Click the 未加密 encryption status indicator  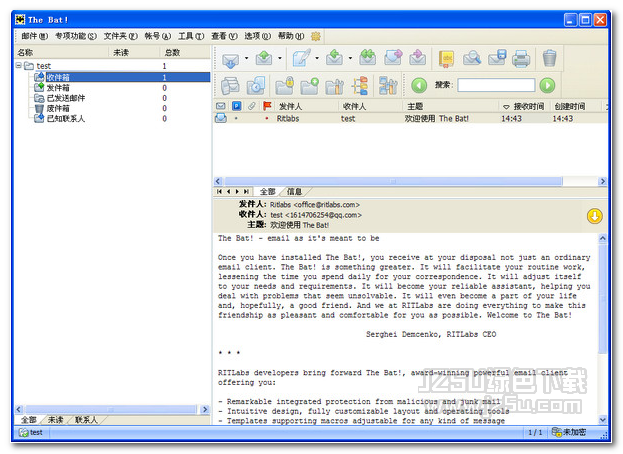569,432
